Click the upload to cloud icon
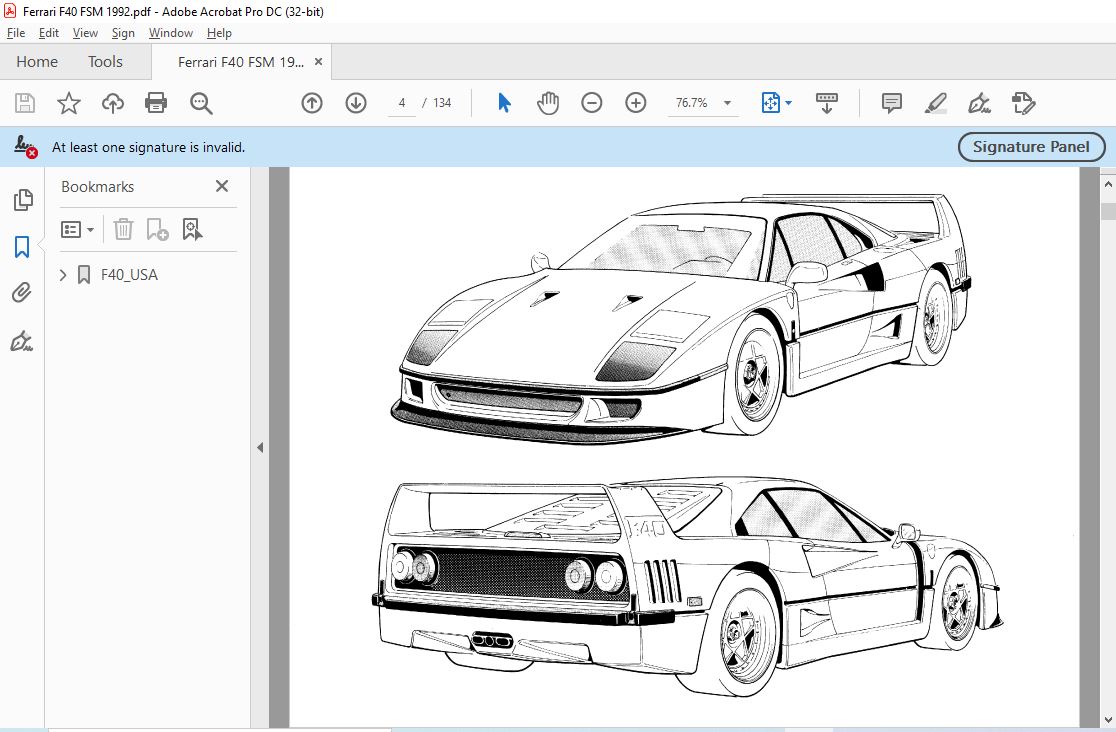This screenshot has height=732, width=1116. click(112, 103)
